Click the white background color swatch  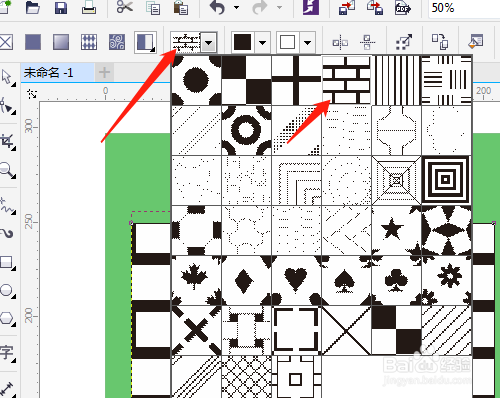(x=288, y=43)
